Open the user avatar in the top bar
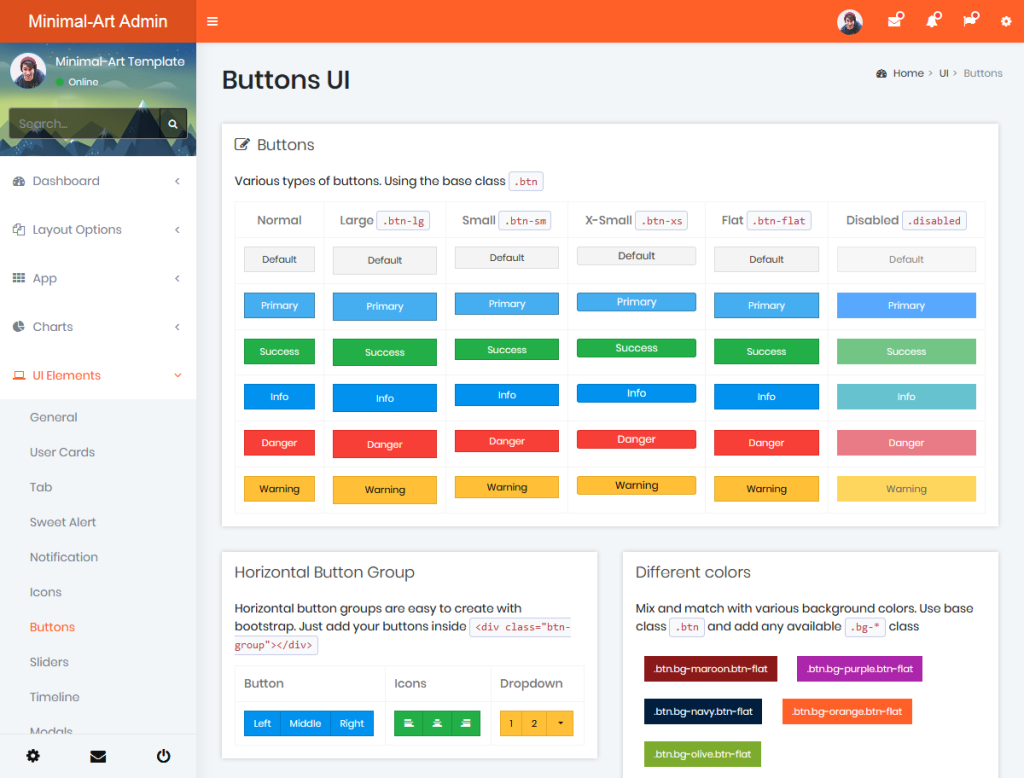 point(850,22)
